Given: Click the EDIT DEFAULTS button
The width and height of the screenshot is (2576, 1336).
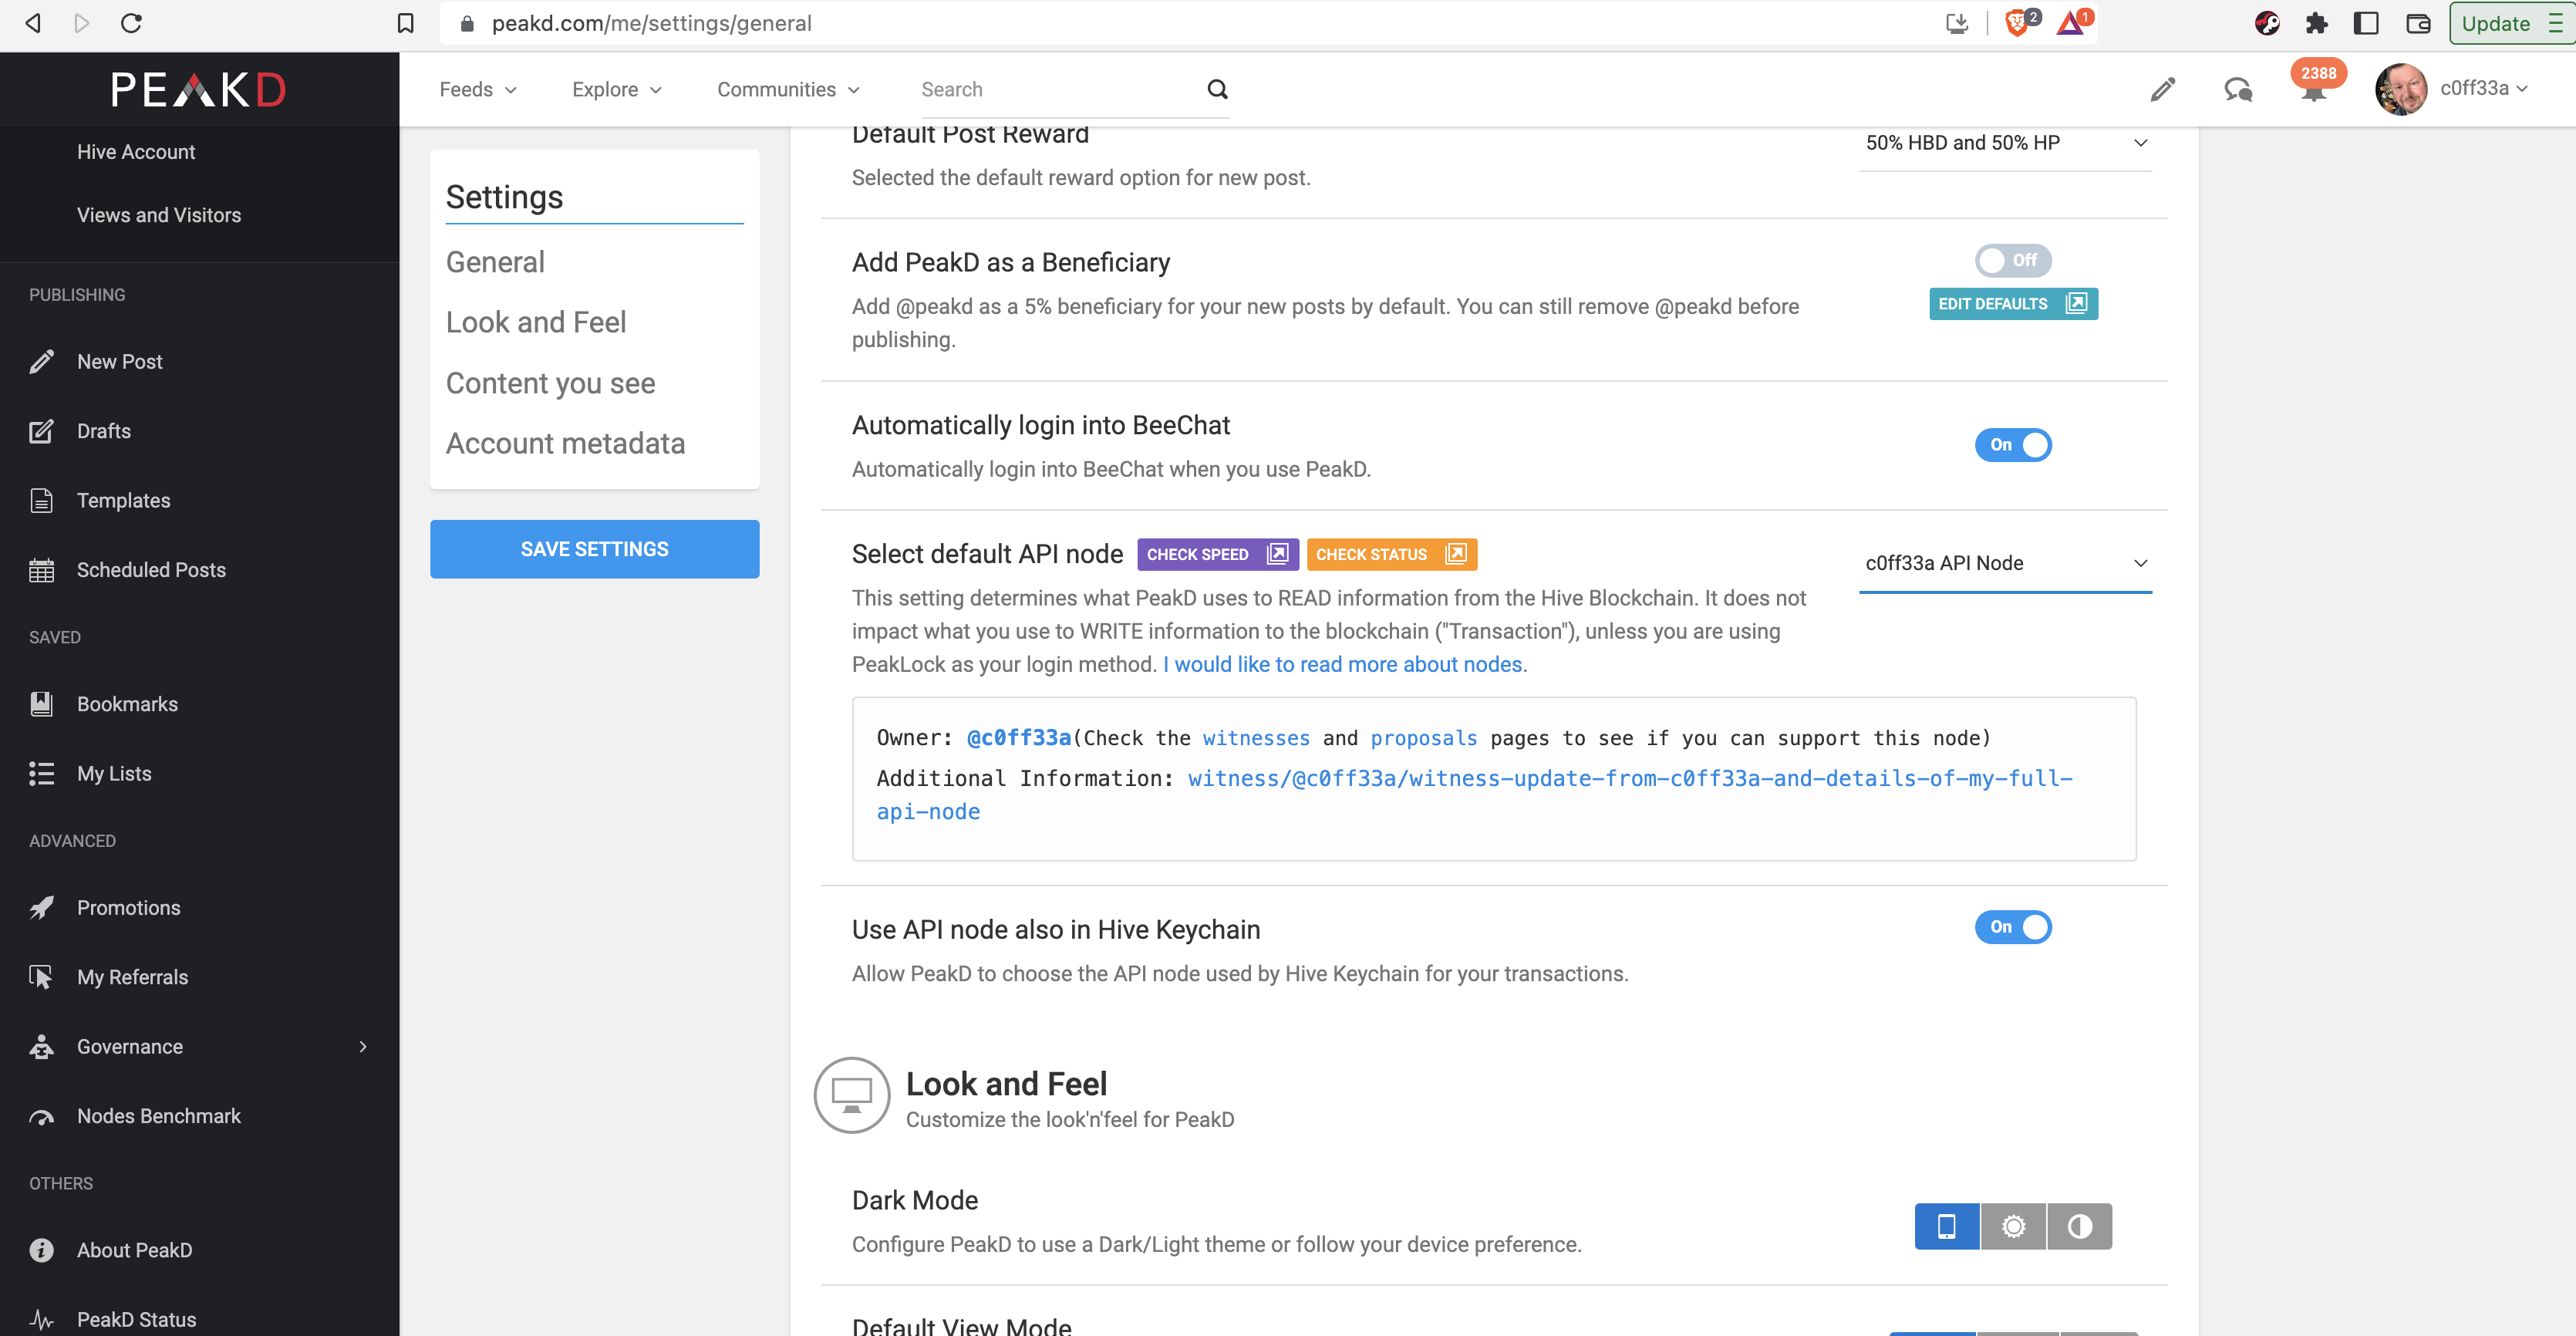Looking at the screenshot, I should tap(2013, 304).
